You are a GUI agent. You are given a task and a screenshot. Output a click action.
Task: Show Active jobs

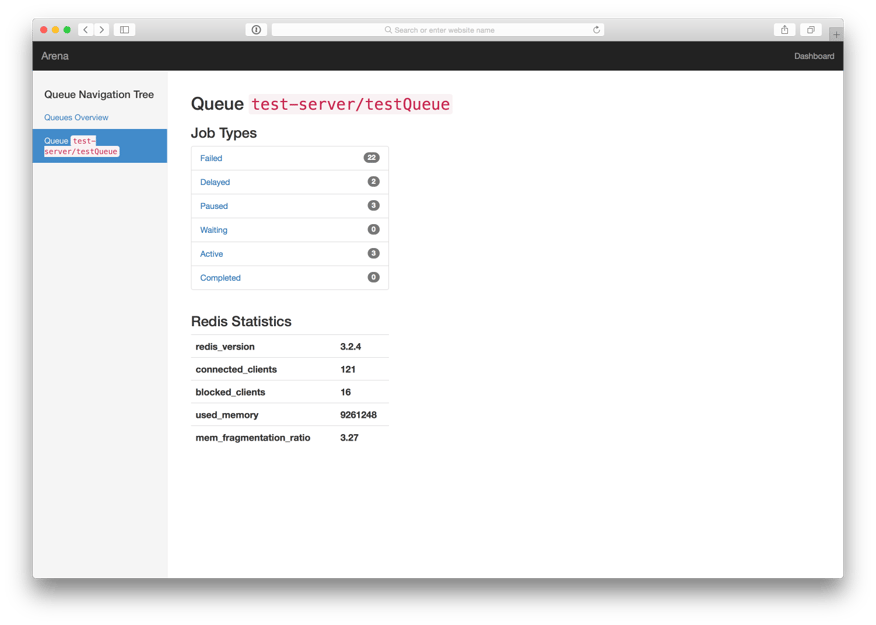tap(211, 253)
